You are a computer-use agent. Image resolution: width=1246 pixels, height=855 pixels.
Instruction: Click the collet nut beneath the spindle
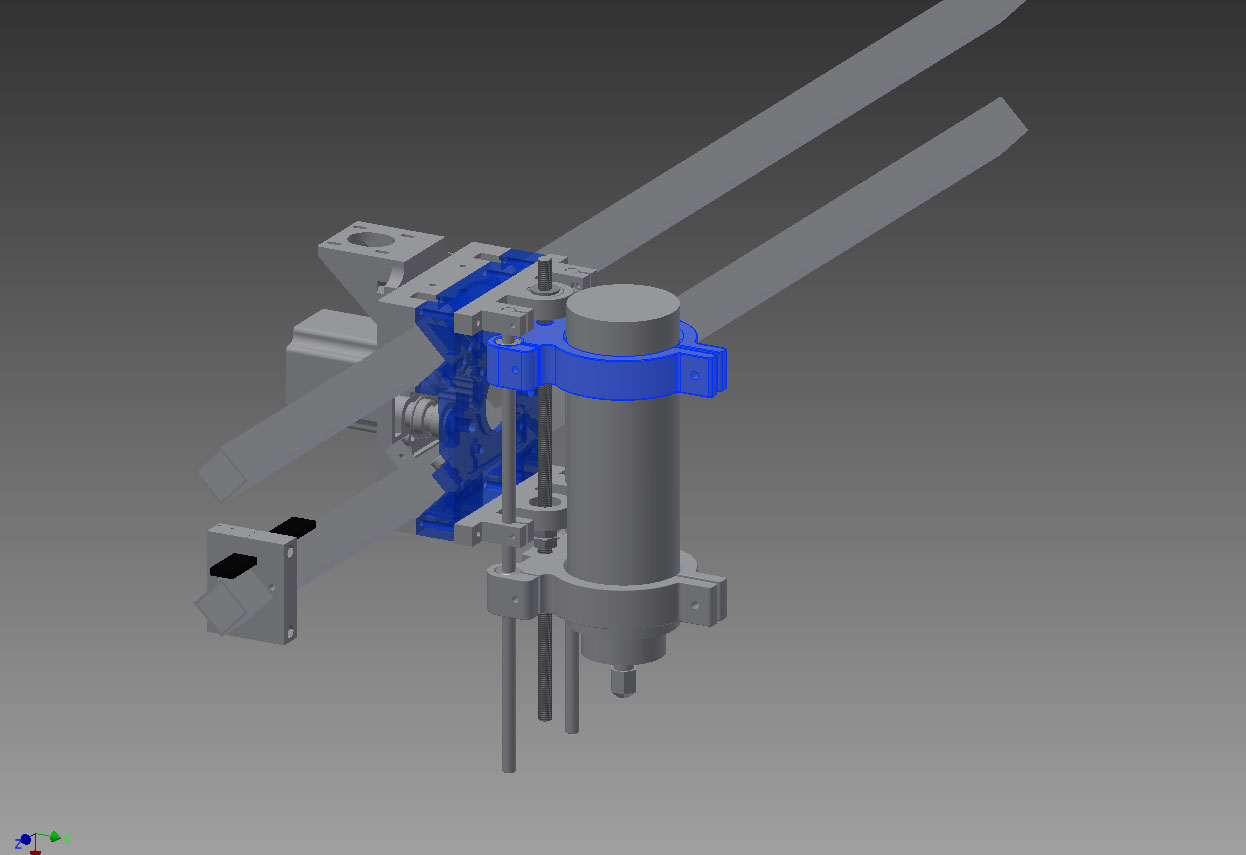click(623, 681)
